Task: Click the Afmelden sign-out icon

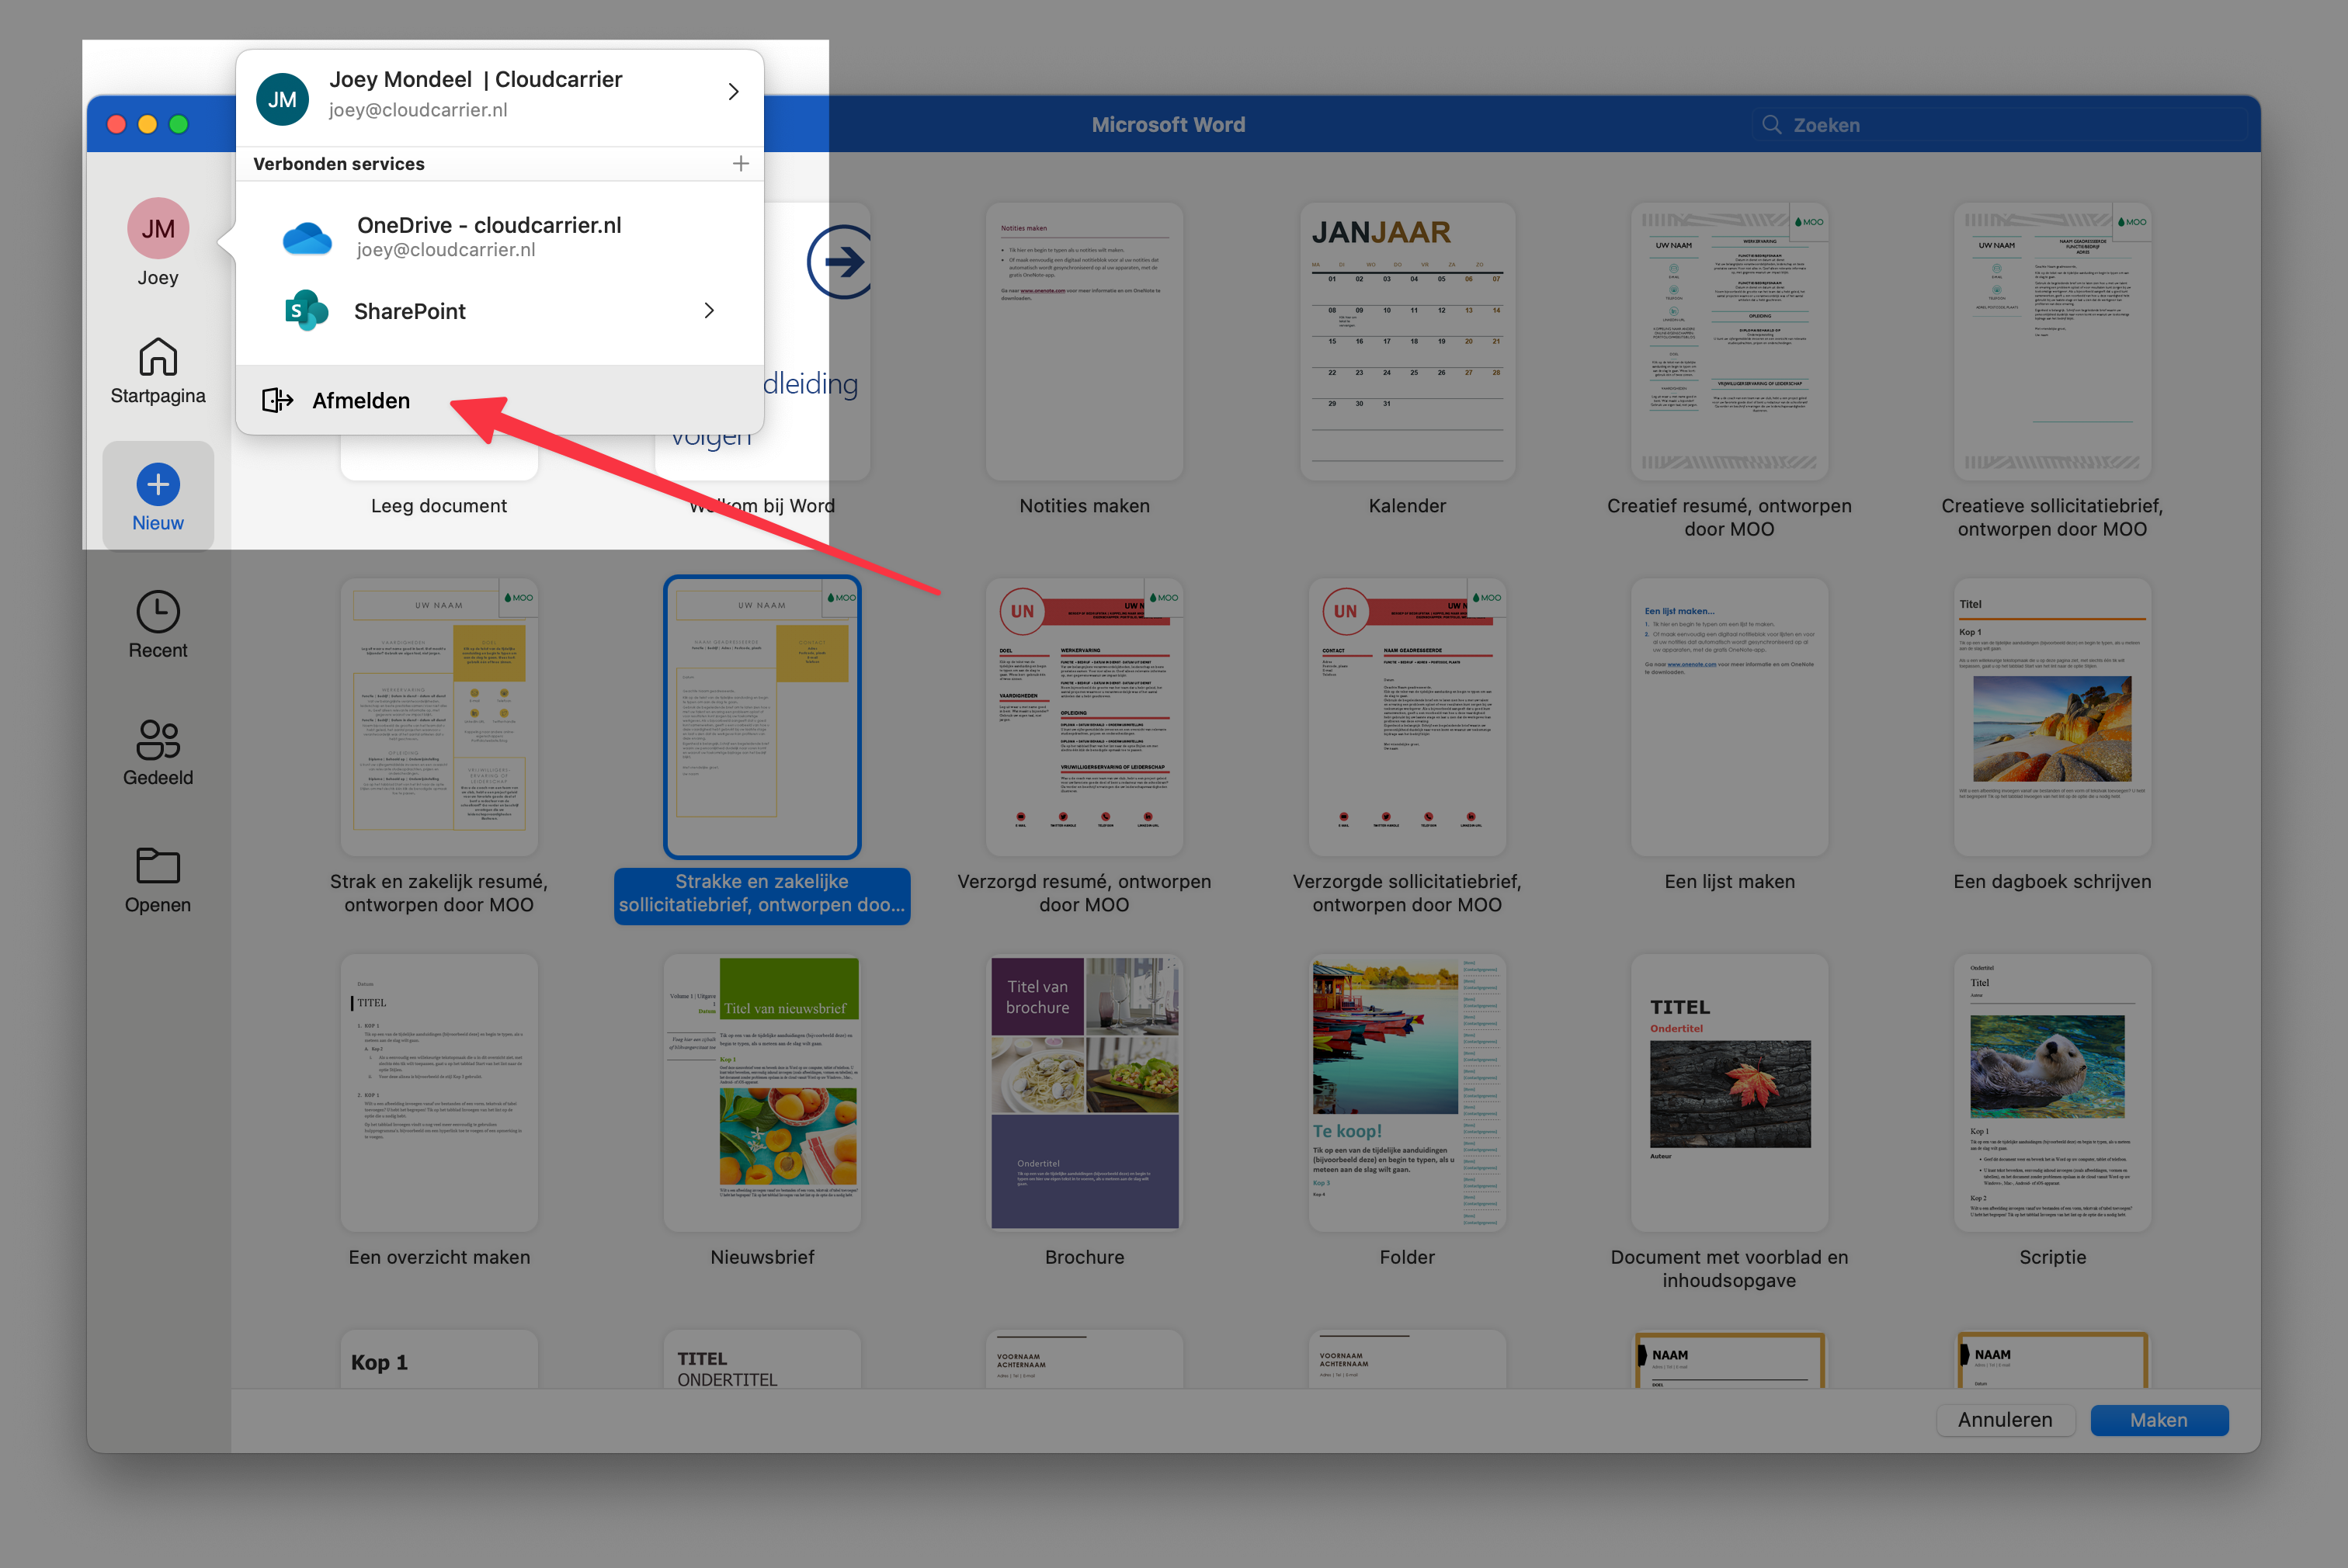Action: click(x=277, y=401)
